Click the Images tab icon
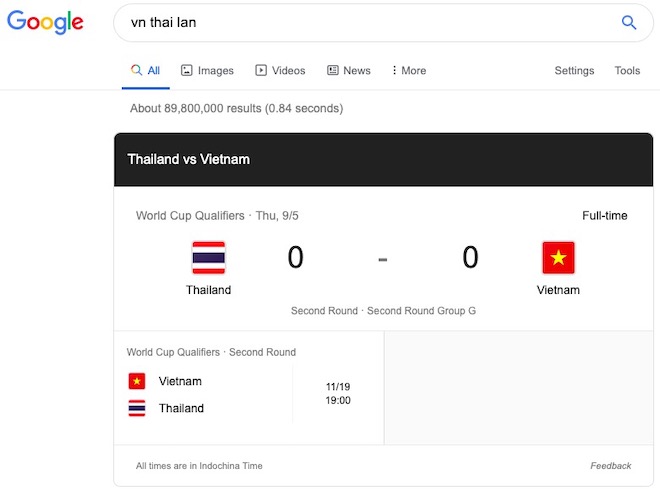 [186, 70]
